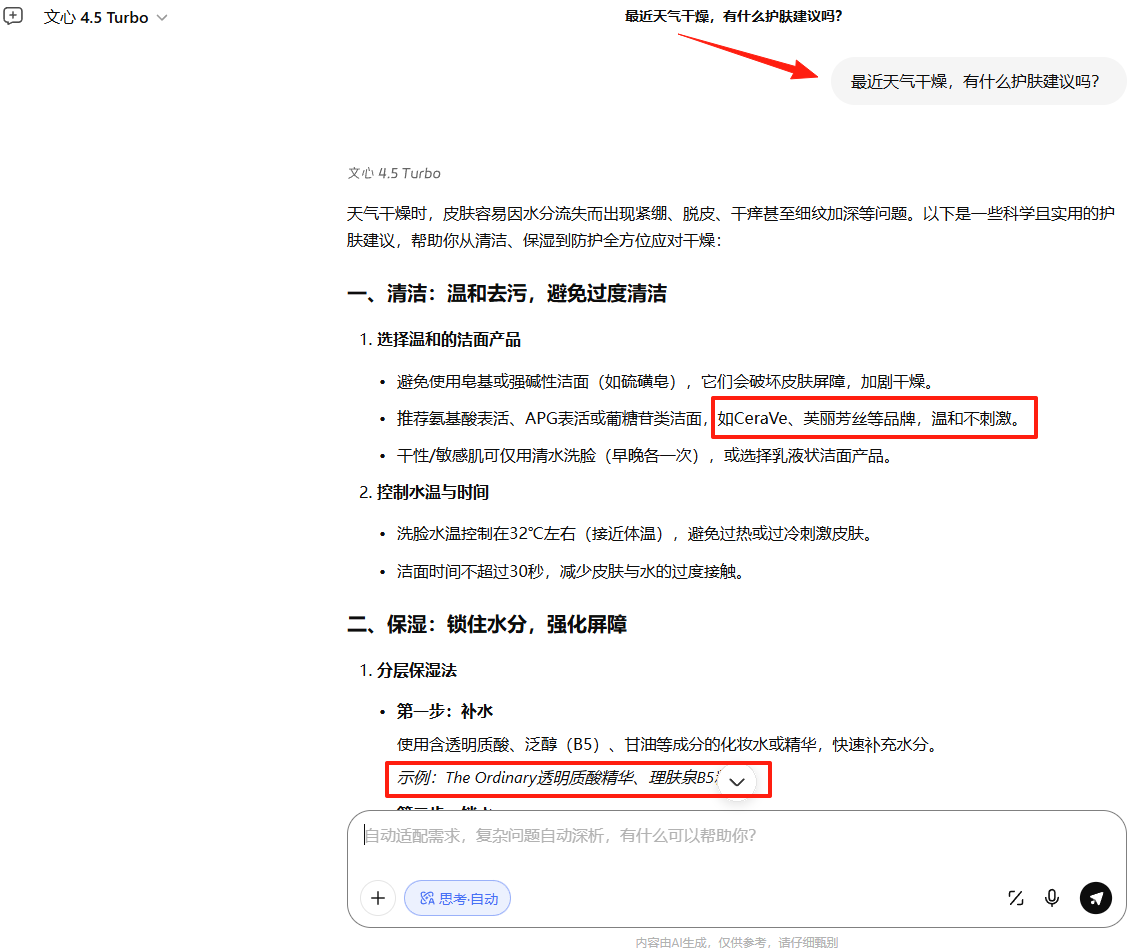Click the subheading 1. 选择温和的洁面产品
Viewport: 1142px width, 951px height.
click(x=440, y=339)
